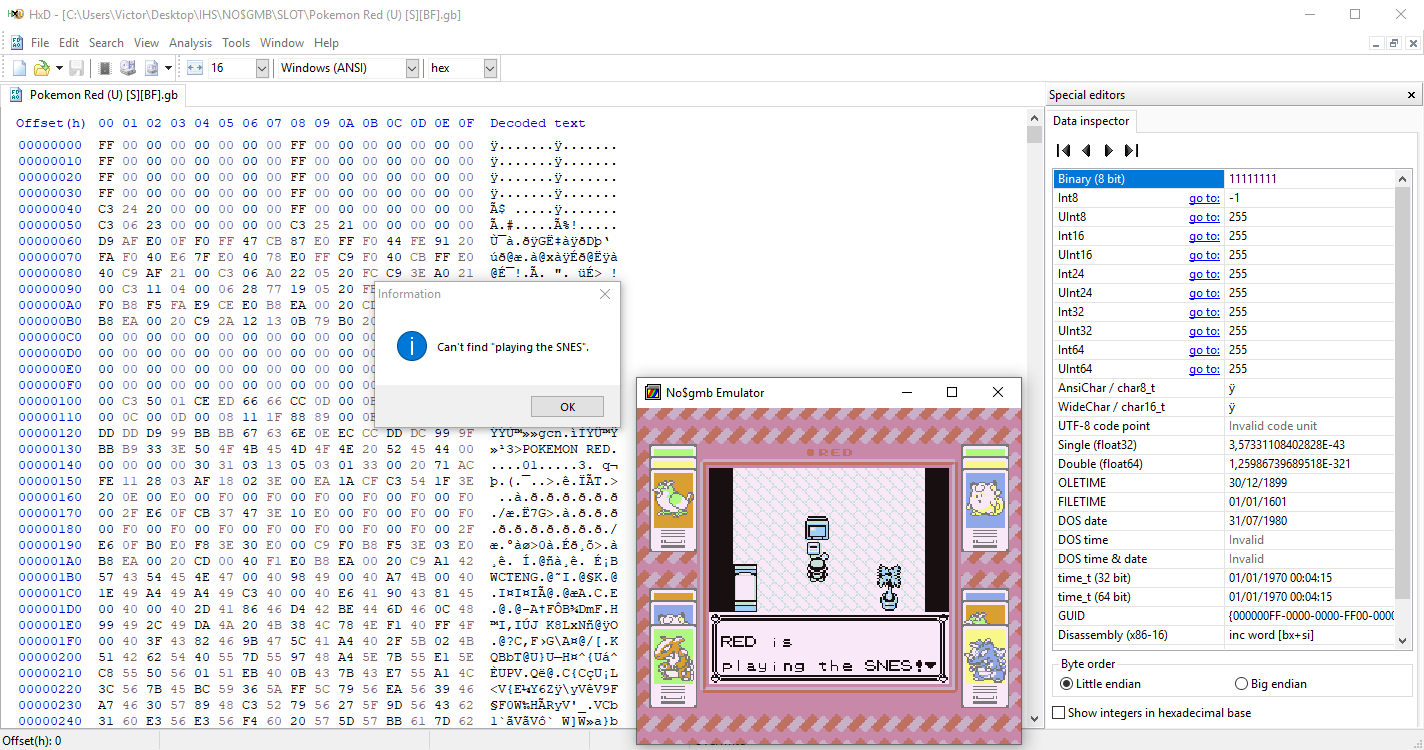The height and width of the screenshot is (750, 1424).
Task: Create a new file with toolbar icon
Action: pyautogui.click(x=19, y=68)
